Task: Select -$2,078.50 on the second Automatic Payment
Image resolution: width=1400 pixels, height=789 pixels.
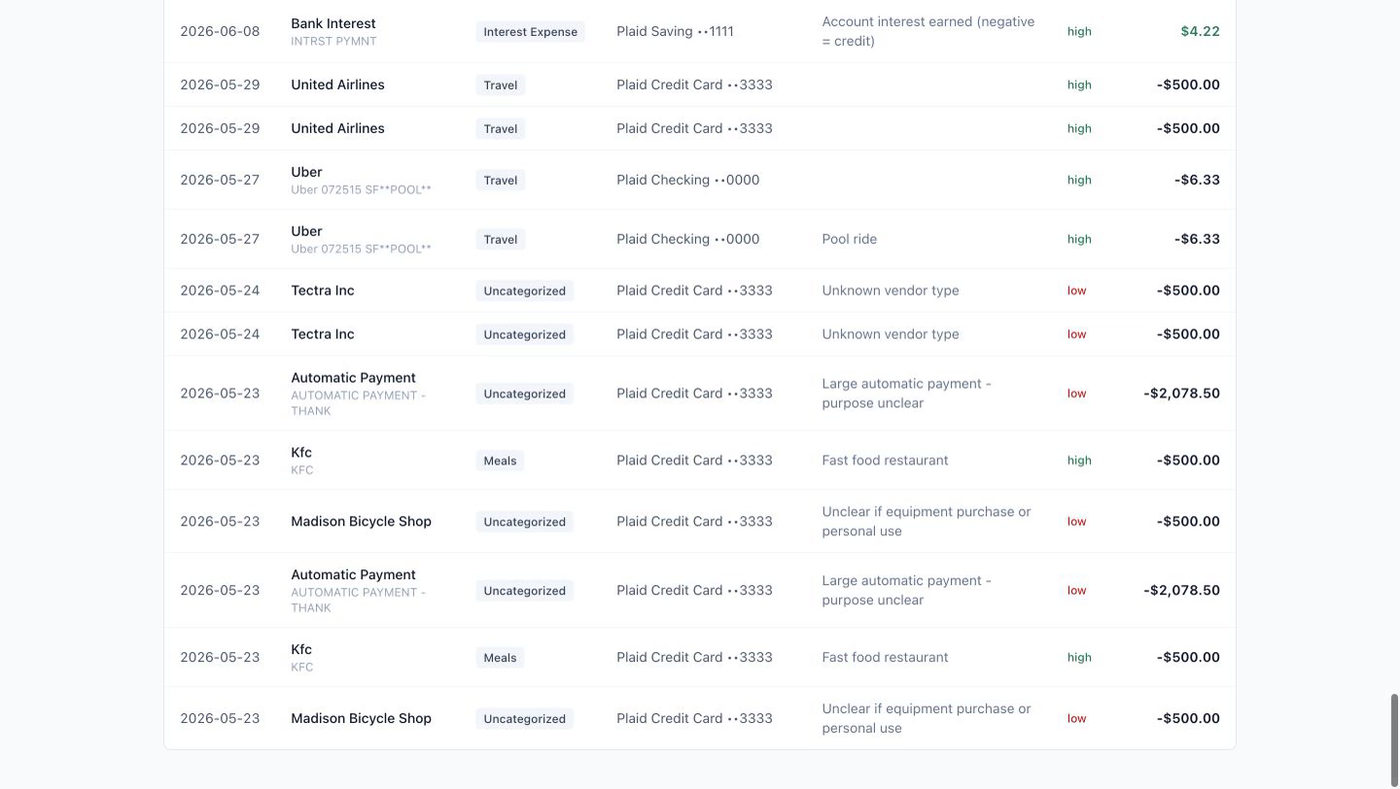Action: [1181, 590]
